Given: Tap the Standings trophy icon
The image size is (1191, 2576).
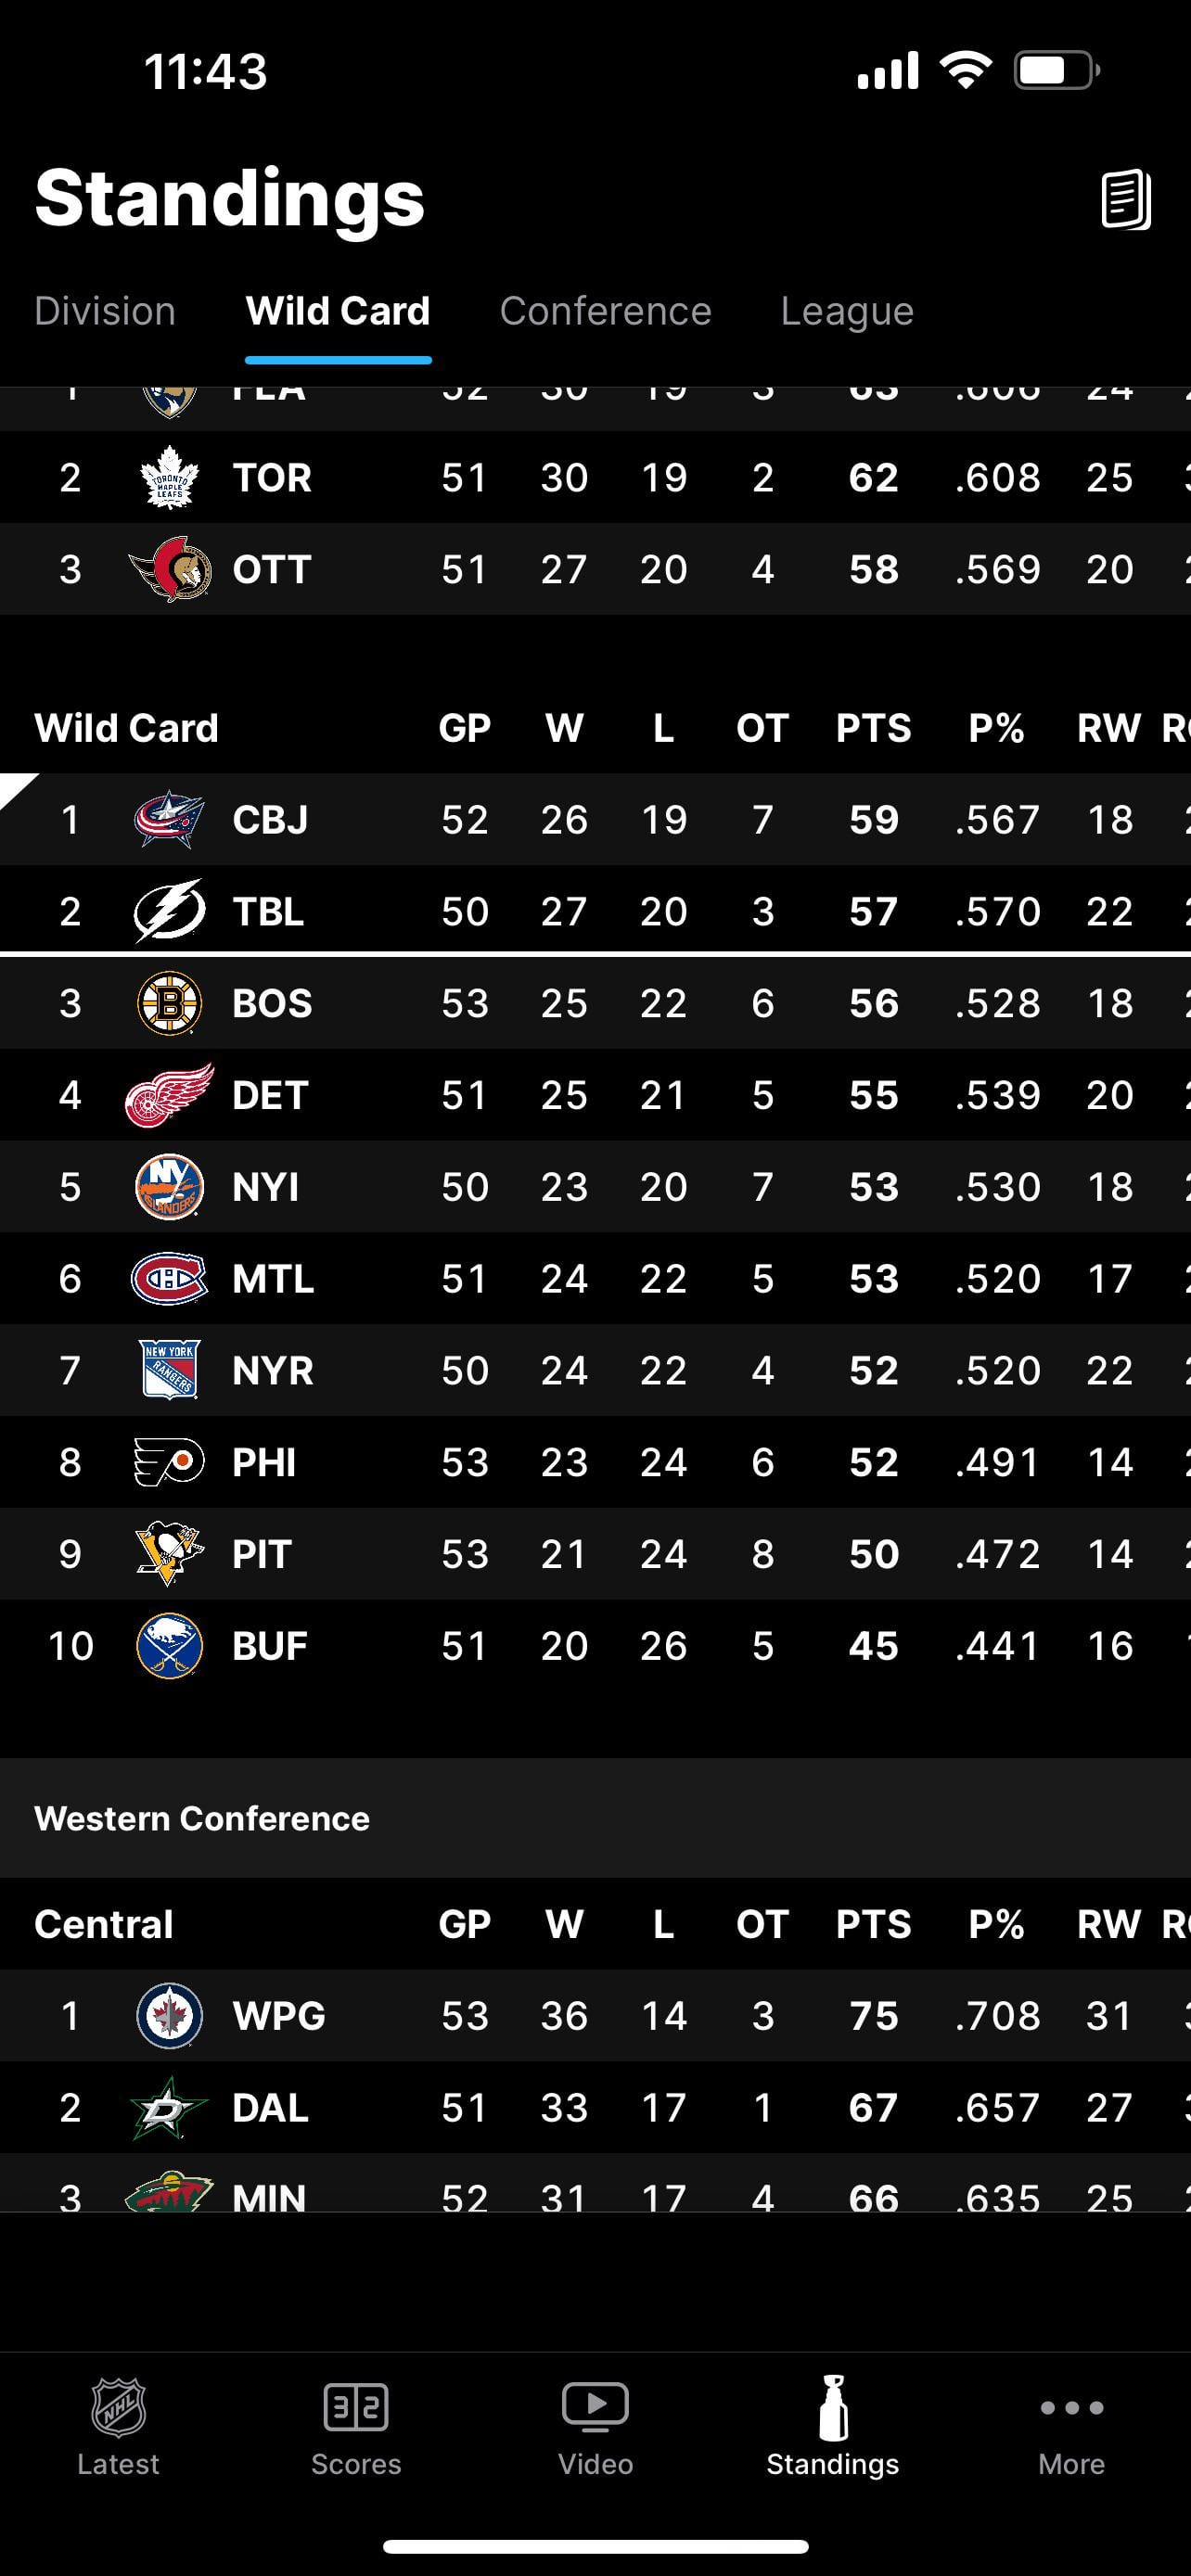Looking at the screenshot, I should [x=833, y=2407].
